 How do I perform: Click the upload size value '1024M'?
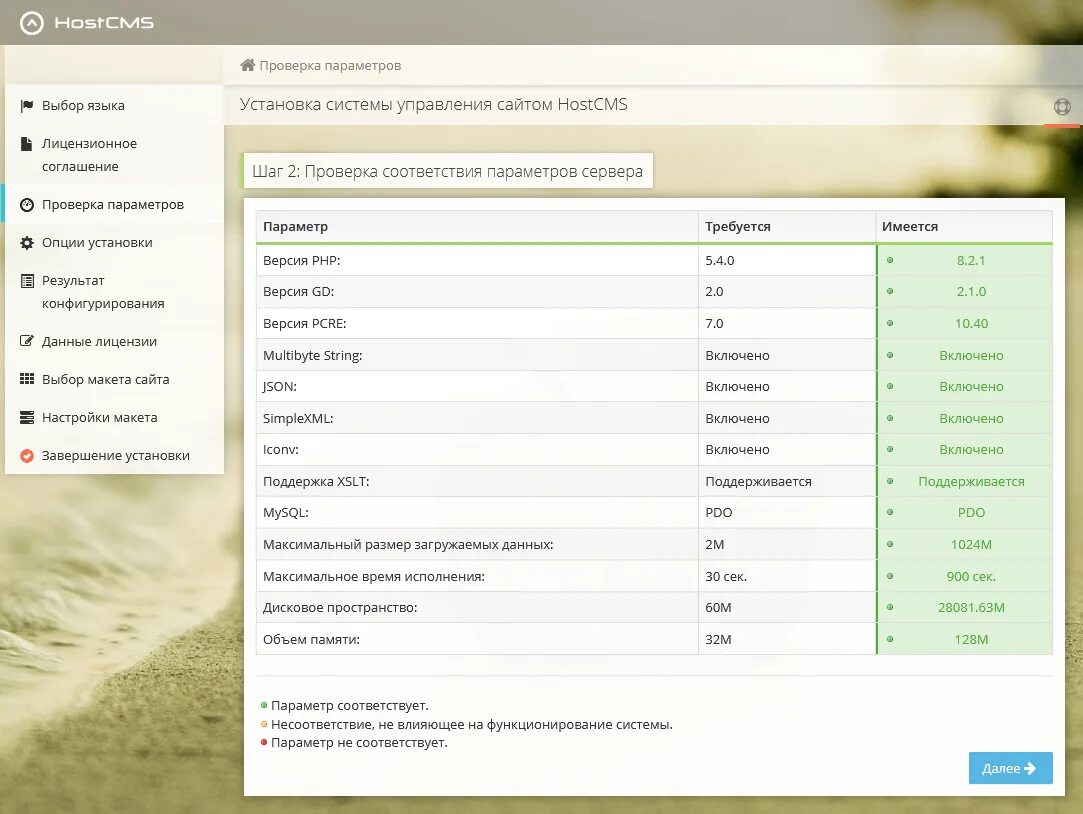pos(971,544)
